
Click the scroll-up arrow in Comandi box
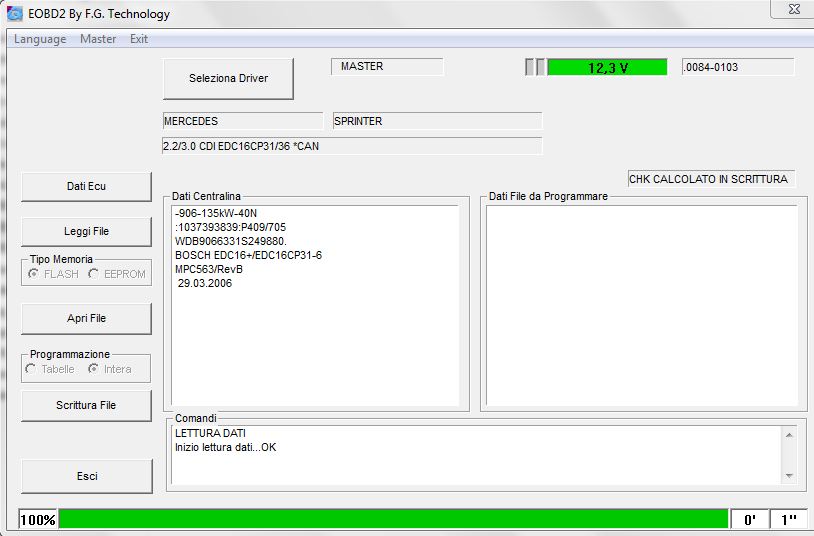789,435
